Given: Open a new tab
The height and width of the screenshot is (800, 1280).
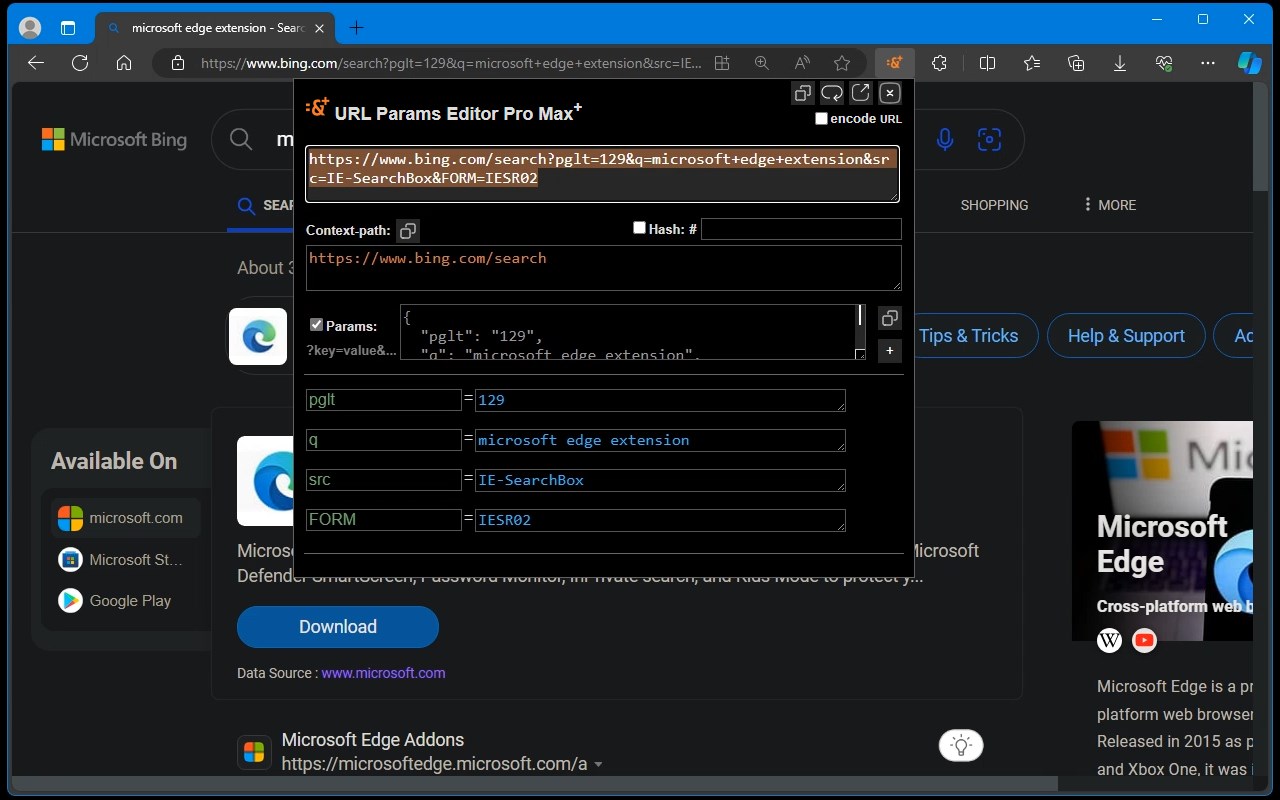Looking at the screenshot, I should coord(356,28).
